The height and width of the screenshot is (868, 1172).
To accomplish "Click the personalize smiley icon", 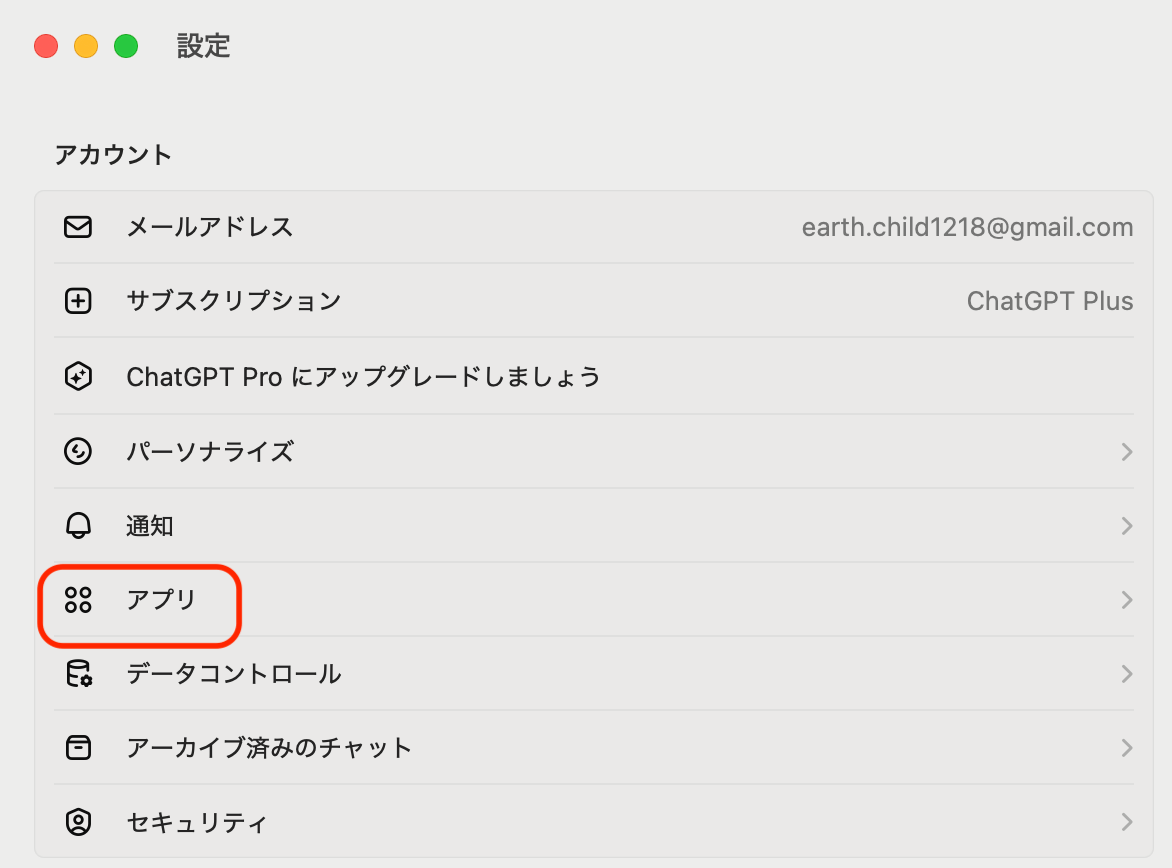I will pyautogui.click(x=78, y=452).
